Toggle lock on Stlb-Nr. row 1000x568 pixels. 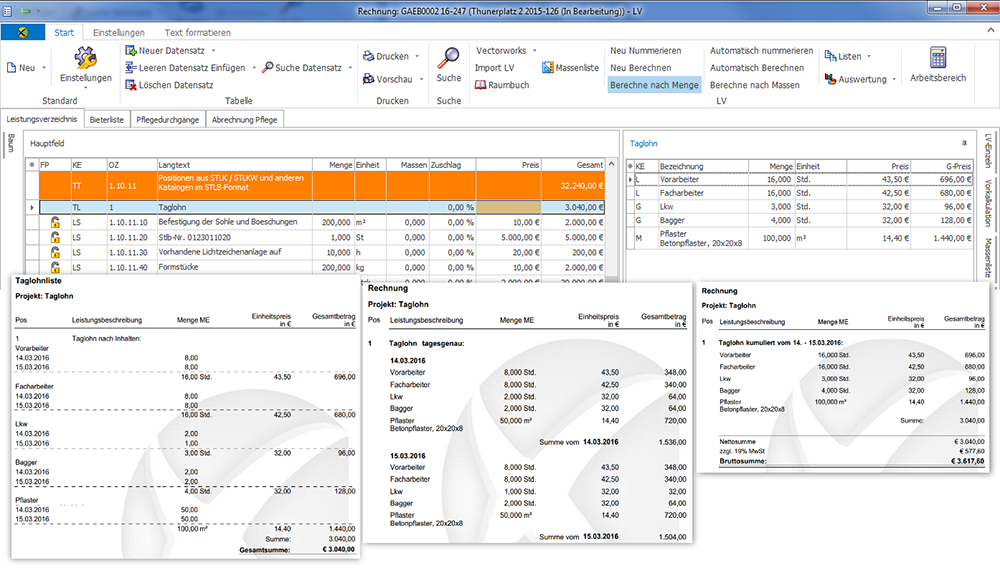(55, 237)
